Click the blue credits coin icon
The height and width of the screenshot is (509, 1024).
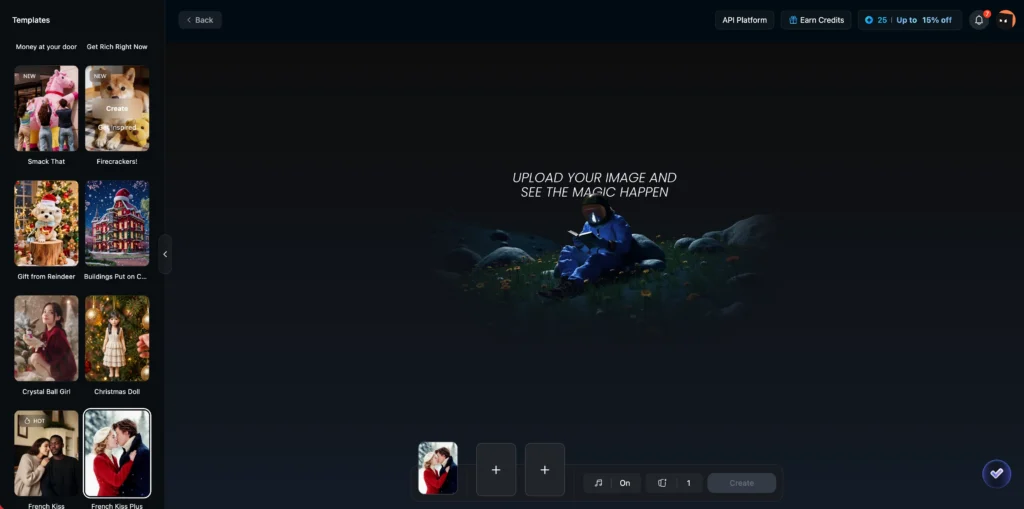point(869,20)
